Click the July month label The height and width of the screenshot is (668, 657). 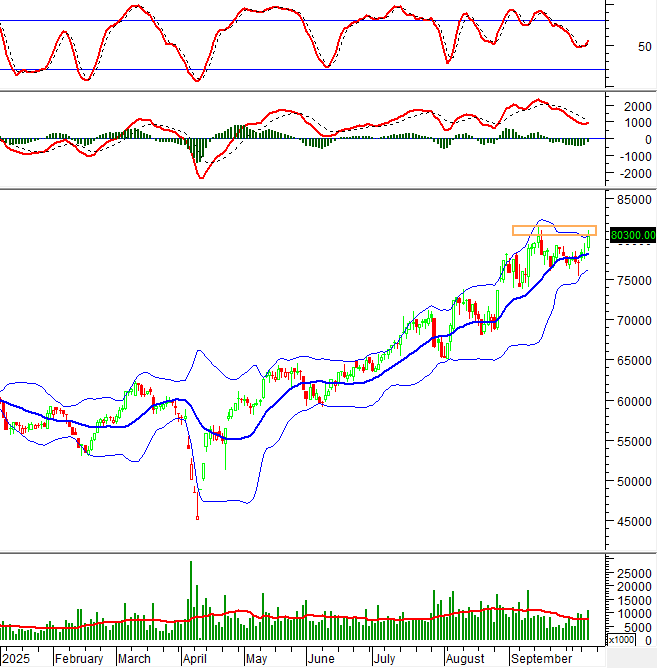[x=385, y=659]
